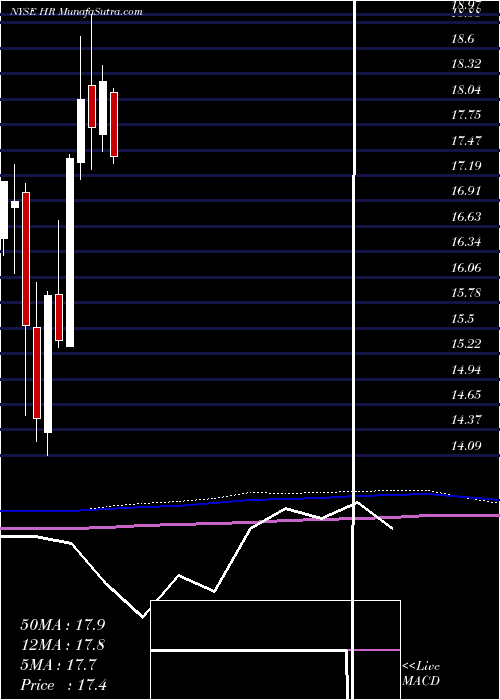The height and width of the screenshot is (700, 500).
Task: Select the tallest white candlestick rising to 17.19
Action: tap(70, 252)
